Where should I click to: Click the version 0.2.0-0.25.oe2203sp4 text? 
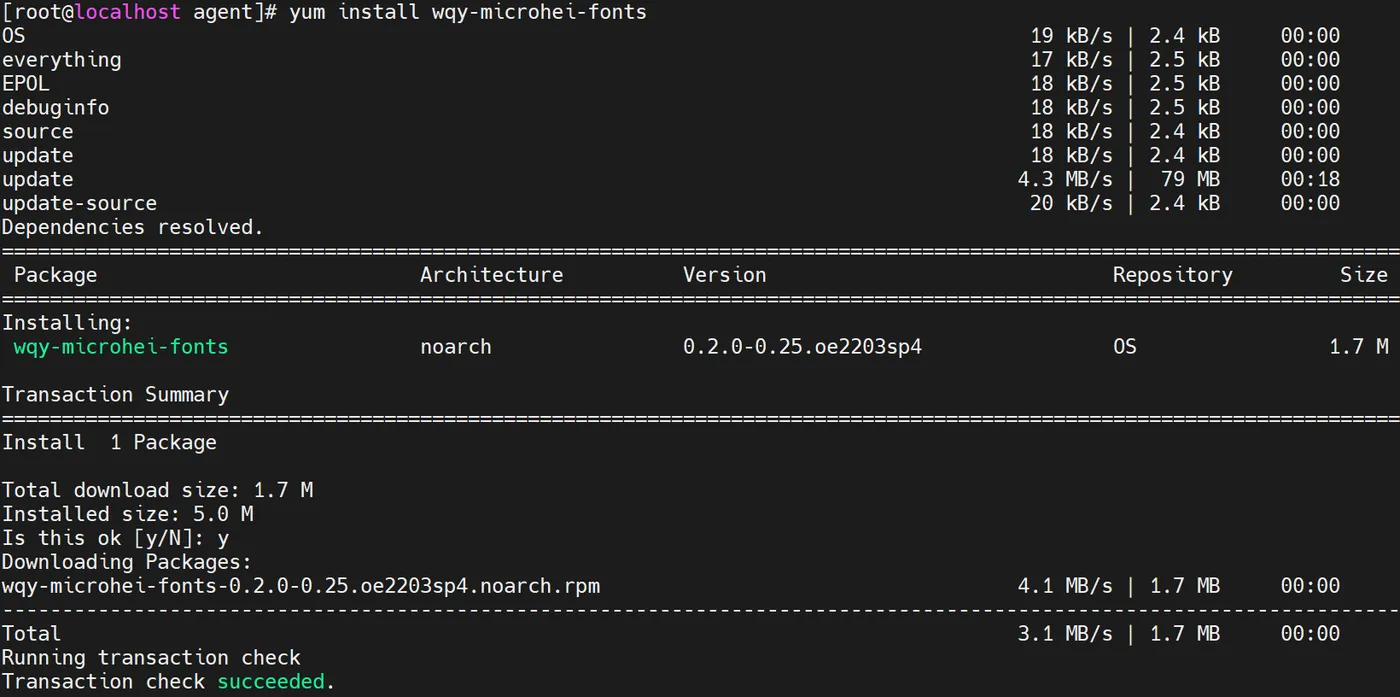[x=802, y=347]
